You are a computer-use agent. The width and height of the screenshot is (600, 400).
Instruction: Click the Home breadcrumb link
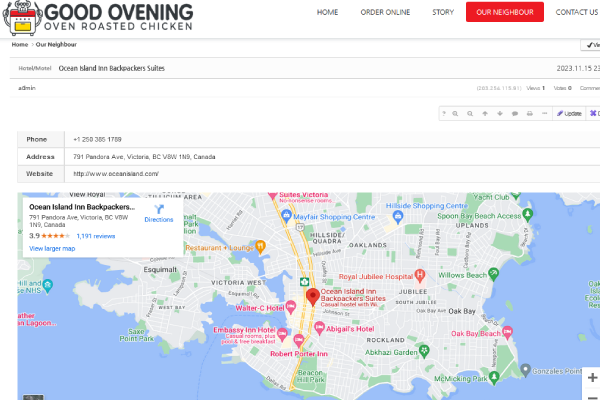[x=20, y=44]
